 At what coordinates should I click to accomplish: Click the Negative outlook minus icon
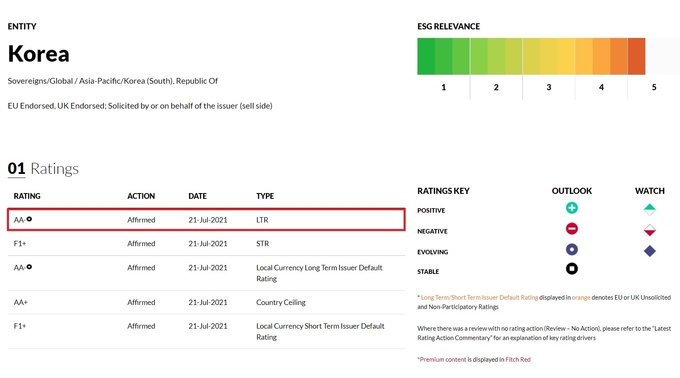[572, 228]
